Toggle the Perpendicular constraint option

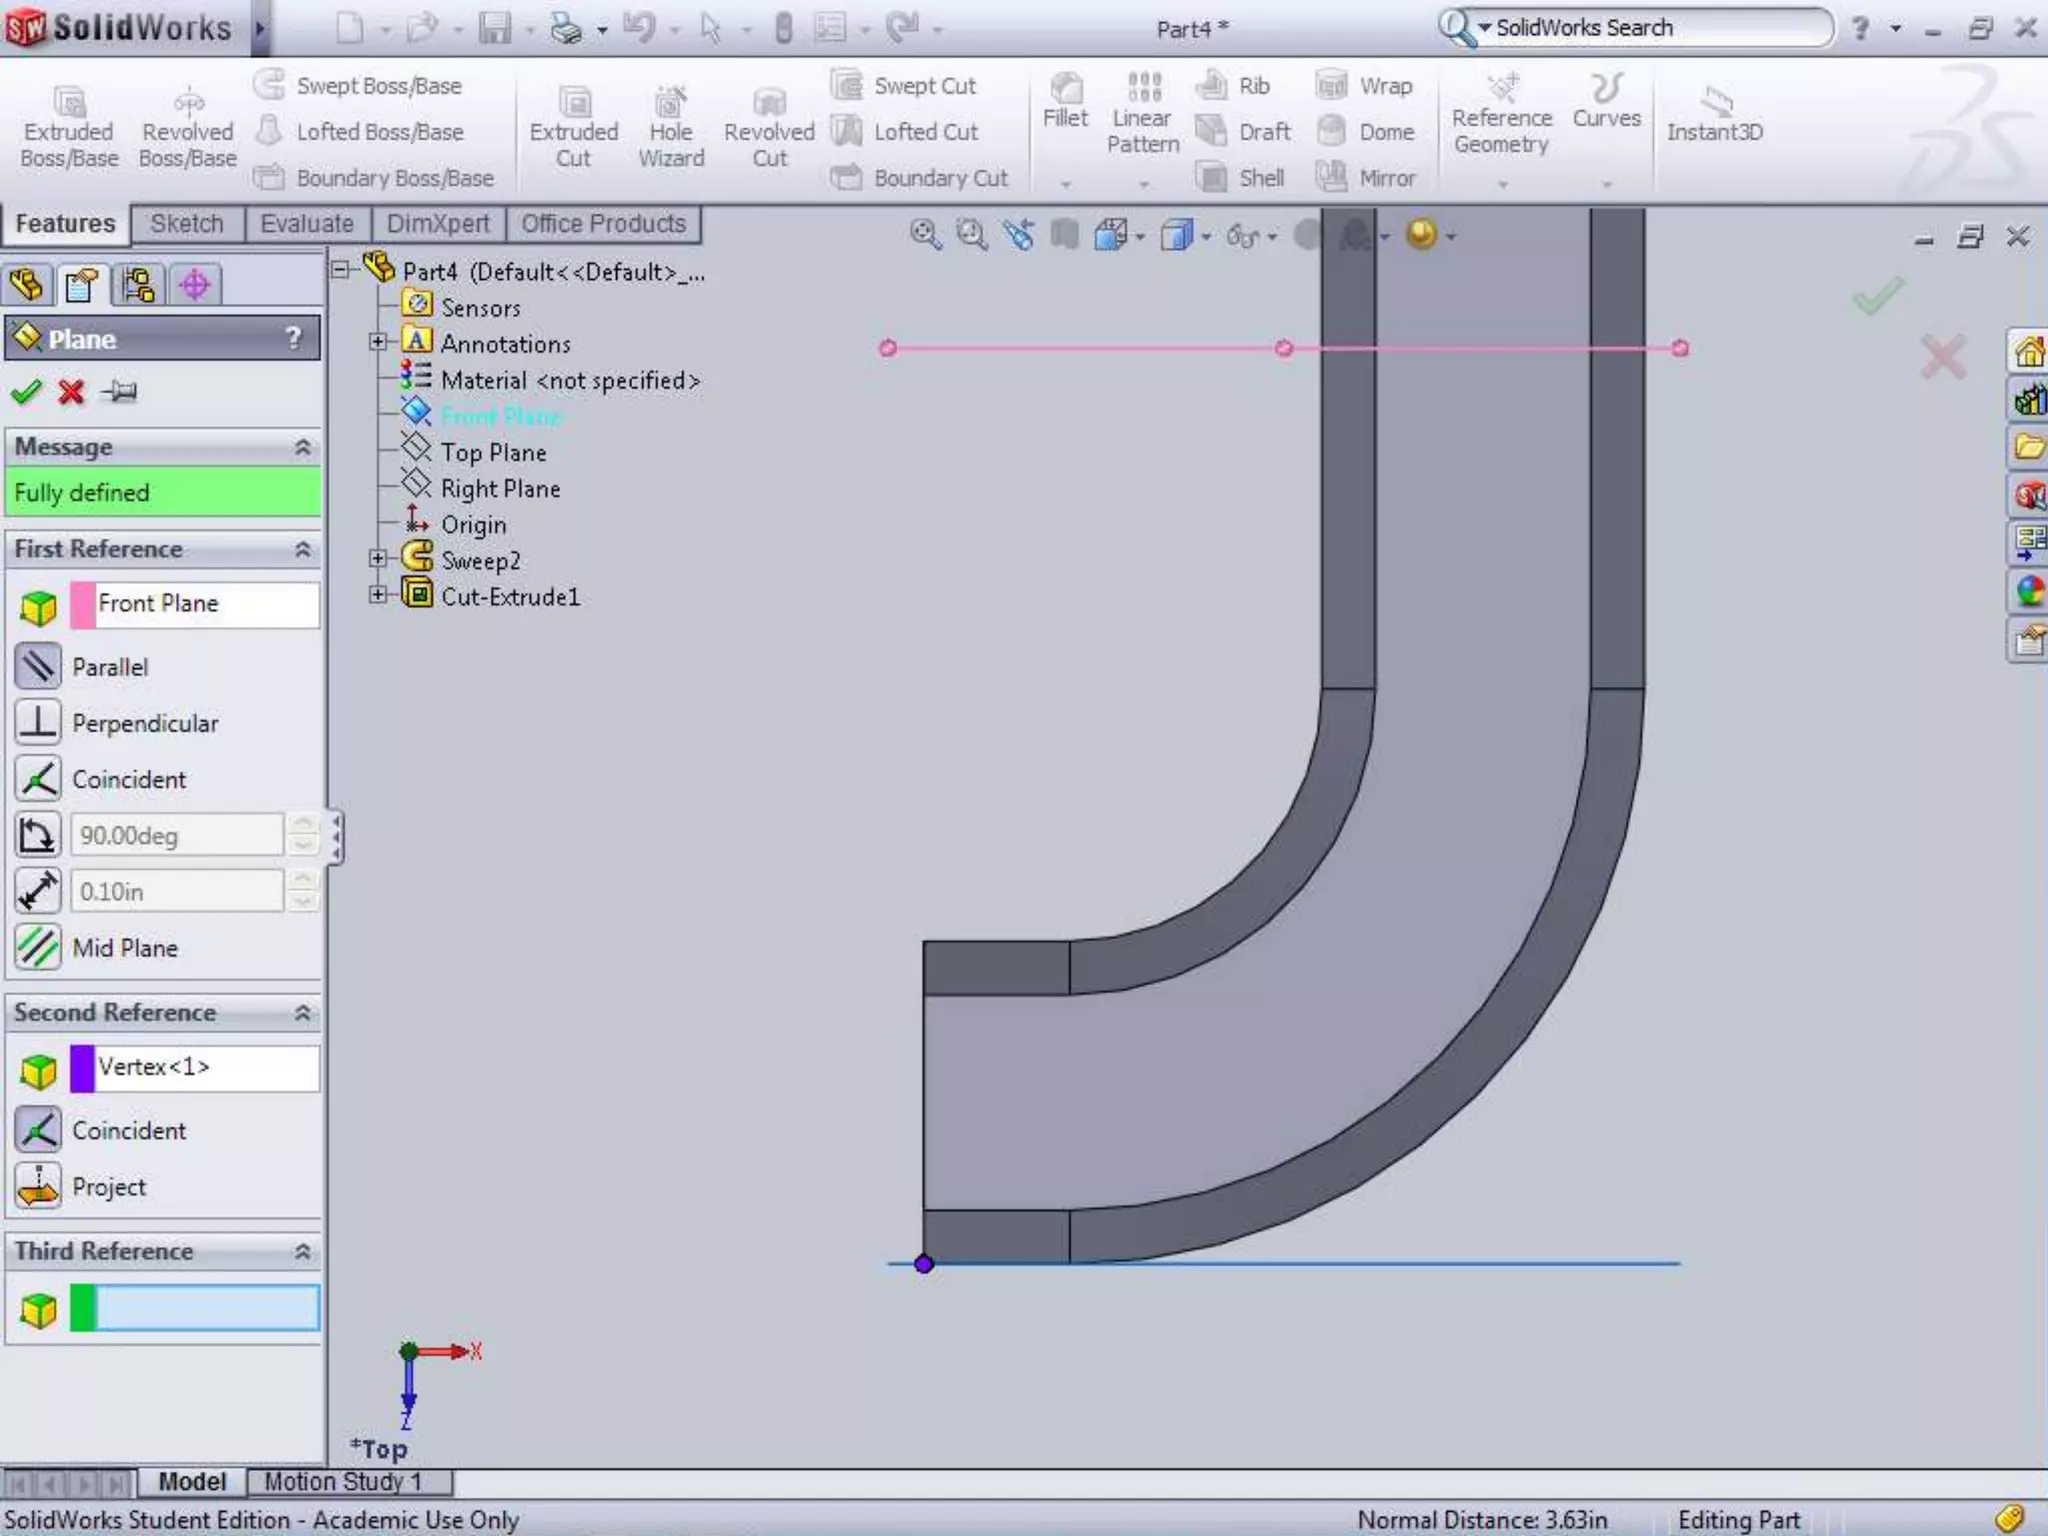(38, 722)
